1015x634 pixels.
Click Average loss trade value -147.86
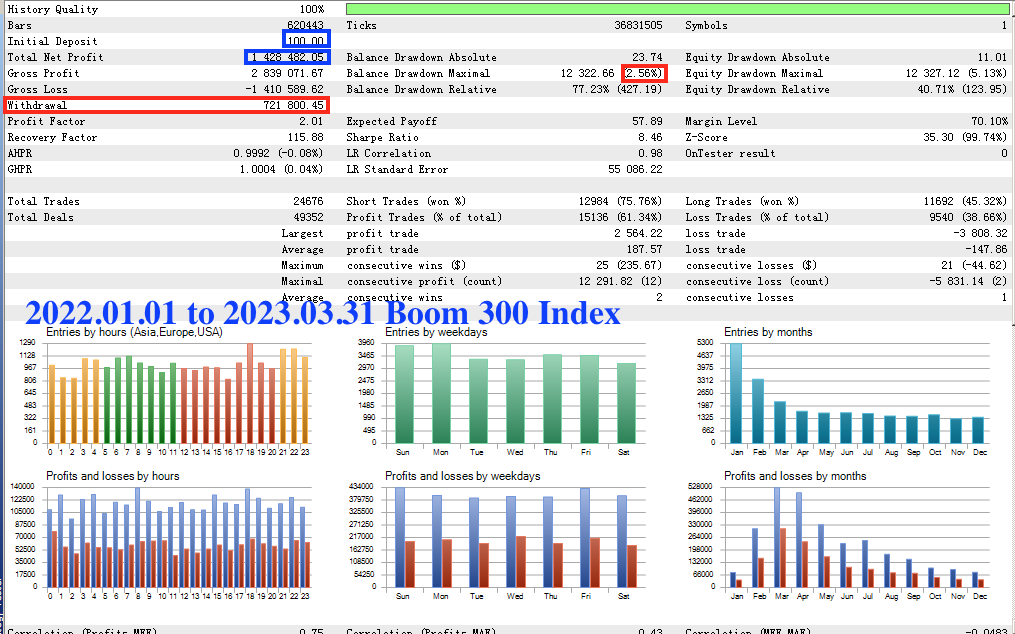tap(987, 249)
